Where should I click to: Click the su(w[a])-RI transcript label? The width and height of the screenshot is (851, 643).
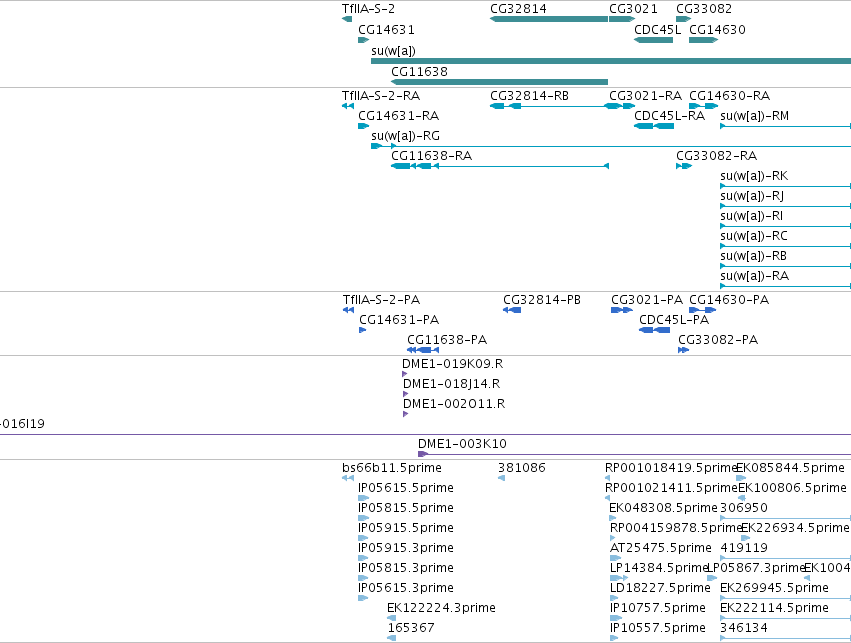[x=751, y=216]
